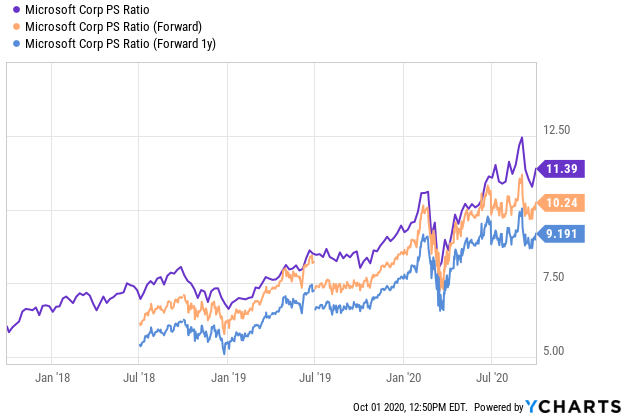
Task: Click the Jan '18 axis label
Action: (x=52, y=378)
